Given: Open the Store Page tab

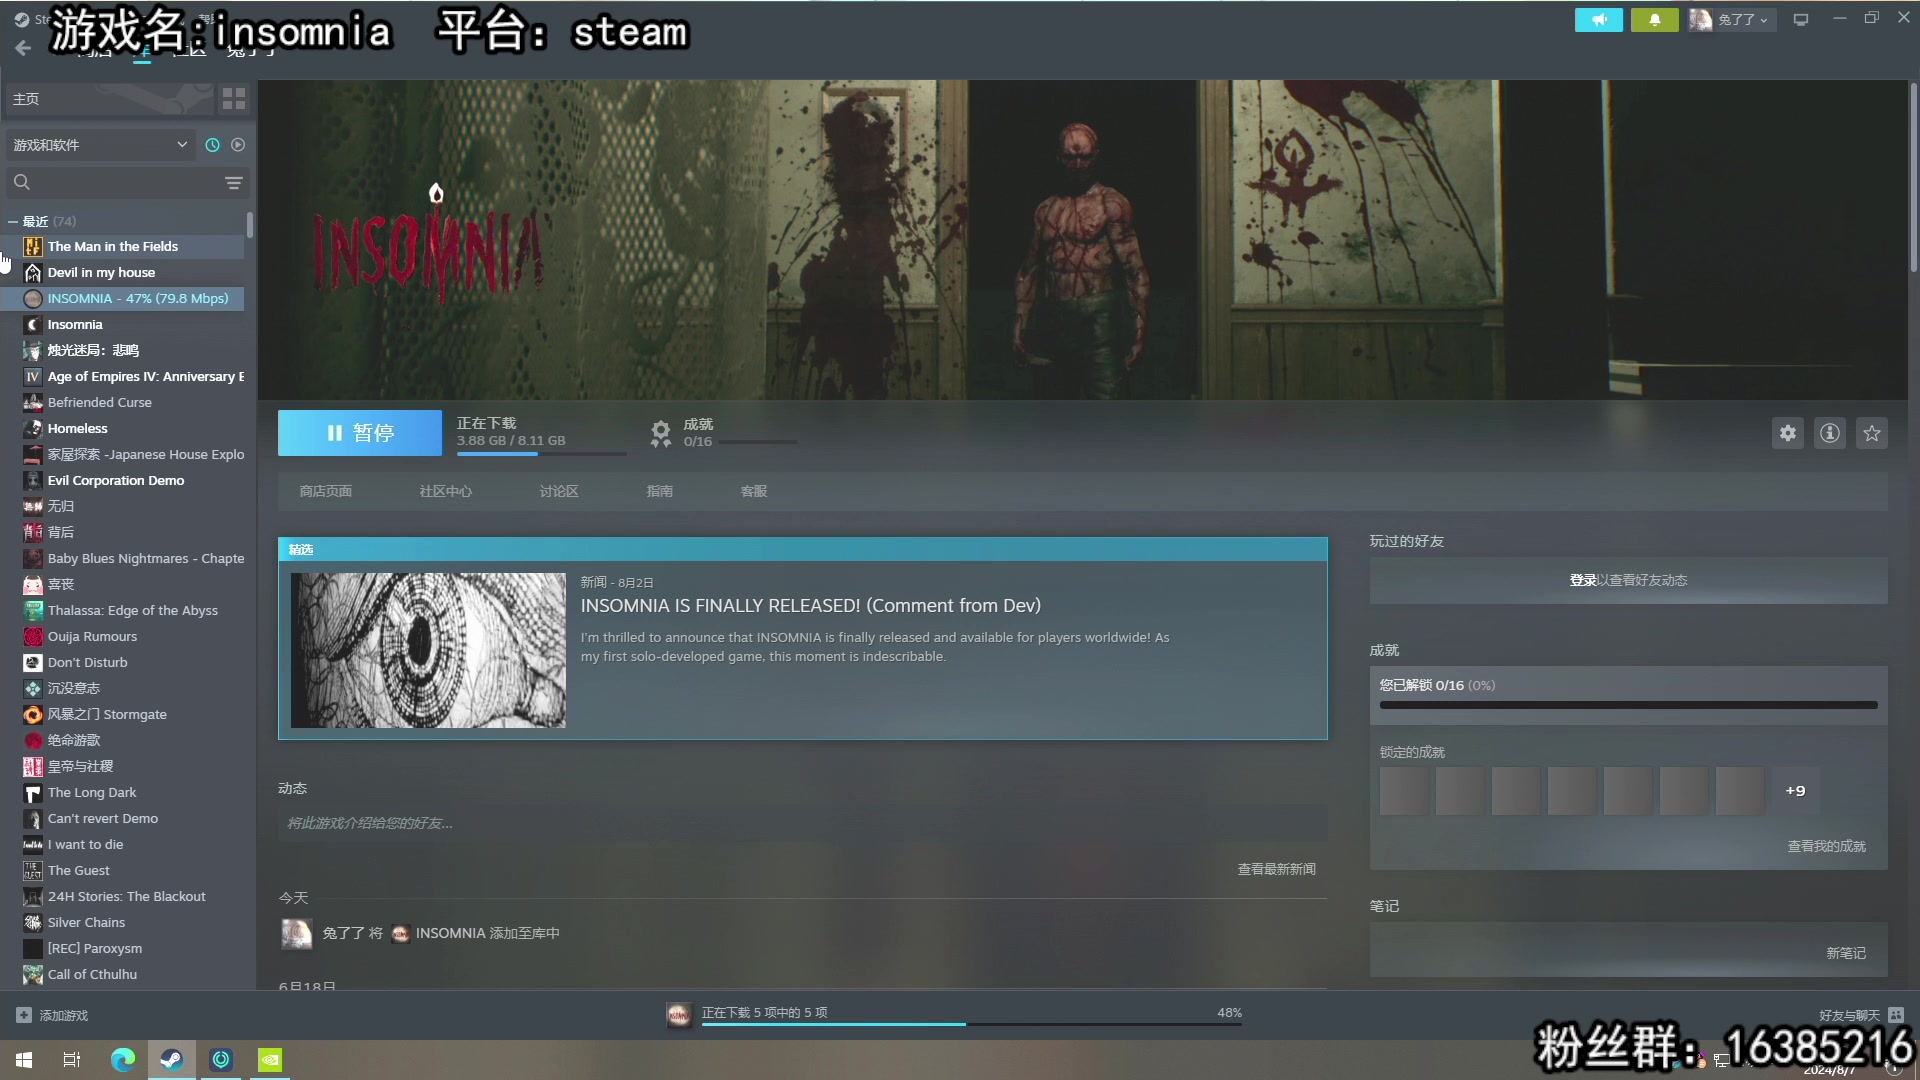Looking at the screenshot, I should tap(325, 491).
